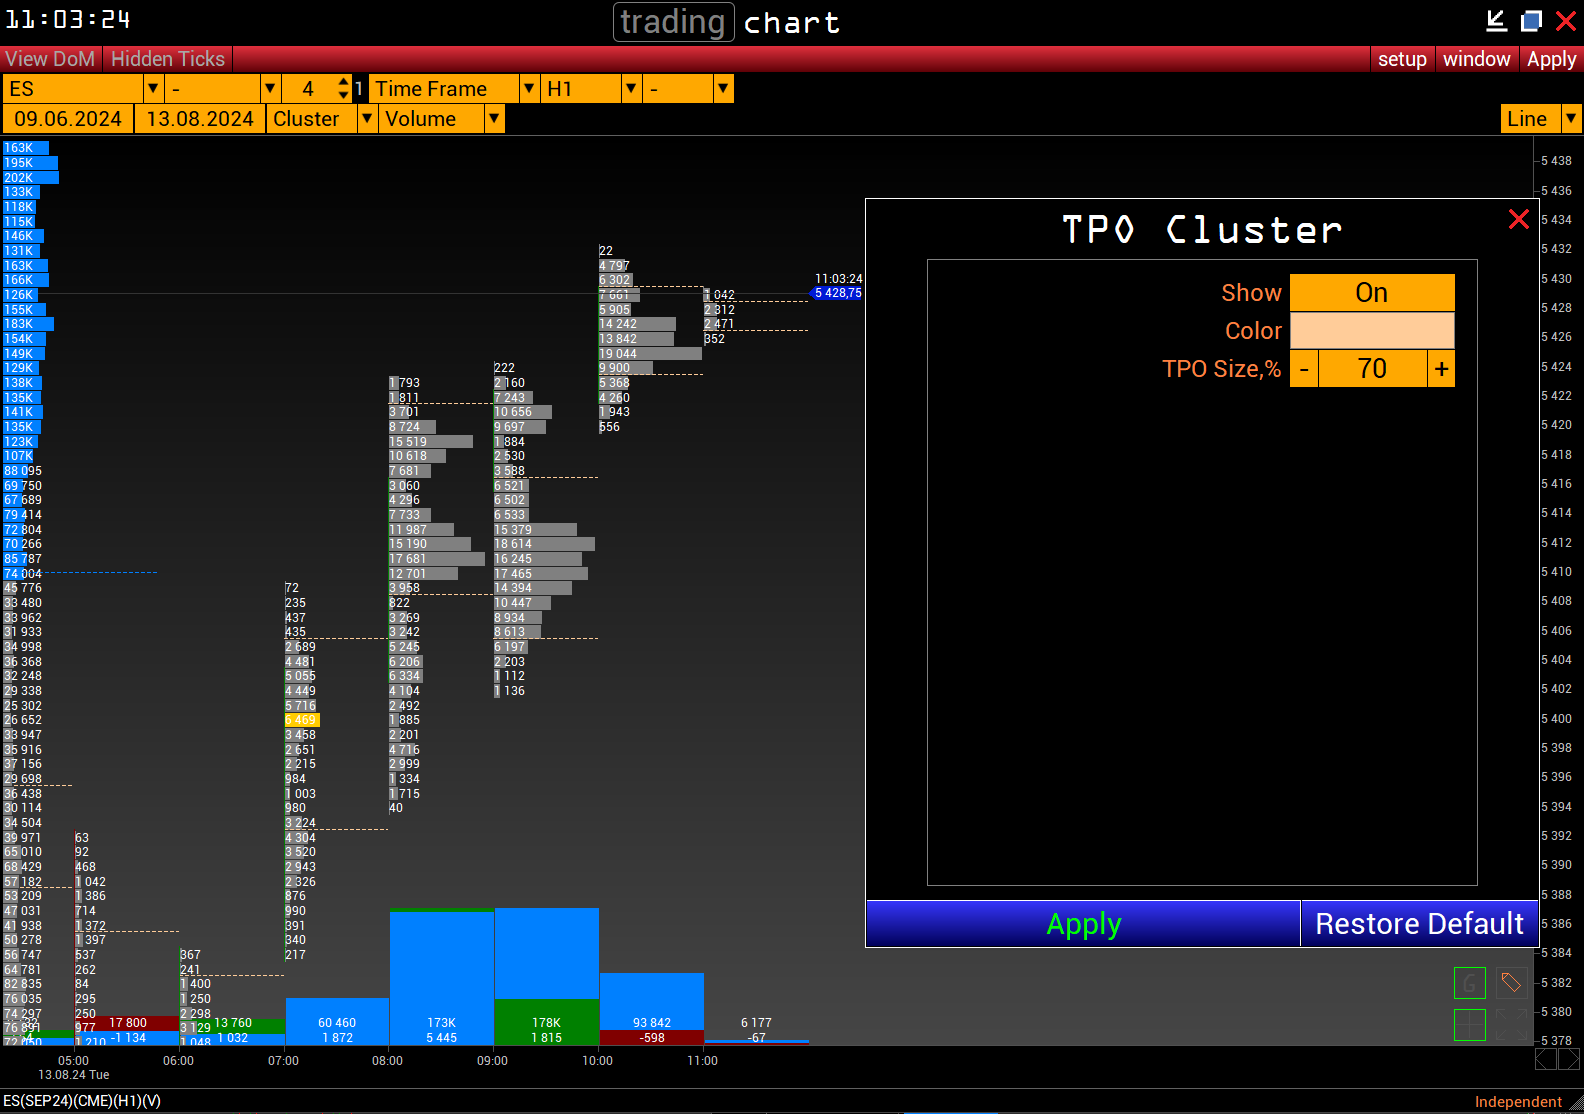Click the Restore Default button
This screenshot has height=1114, width=1584.
pyautogui.click(x=1418, y=924)
